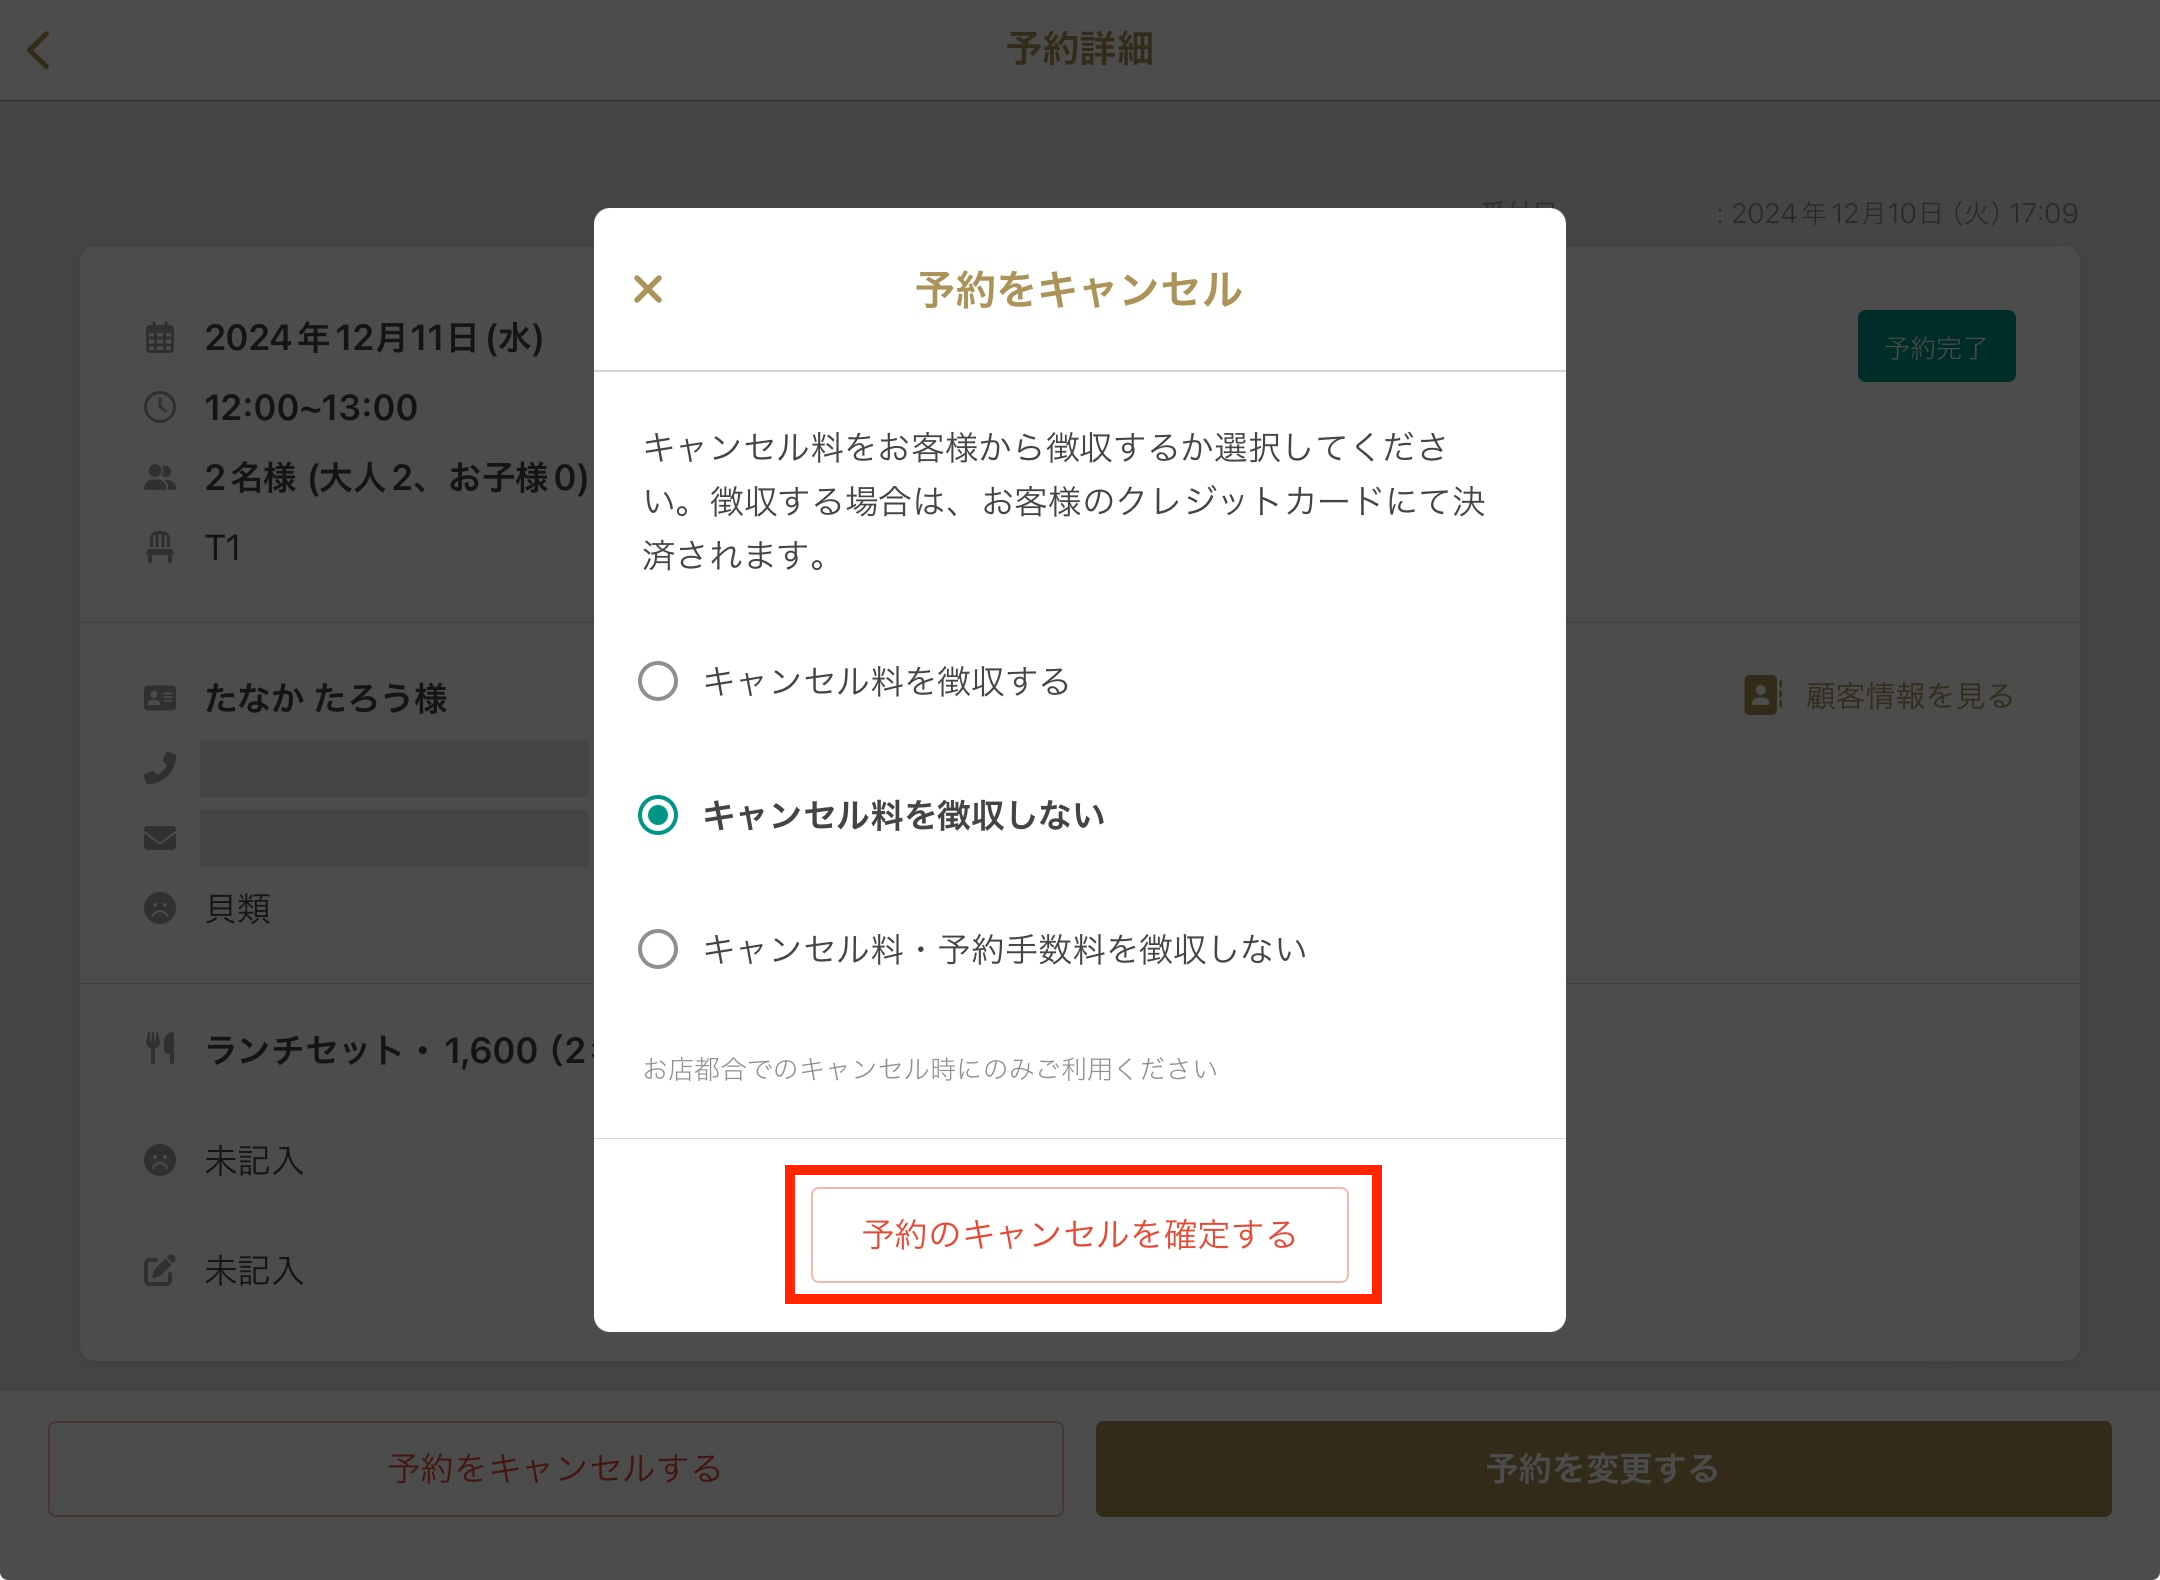This screenshot has height=1580, width=2160.
Task: Click the calendar icon beside the reservation date
Action: pyautogui.click(x=160, y=338)
